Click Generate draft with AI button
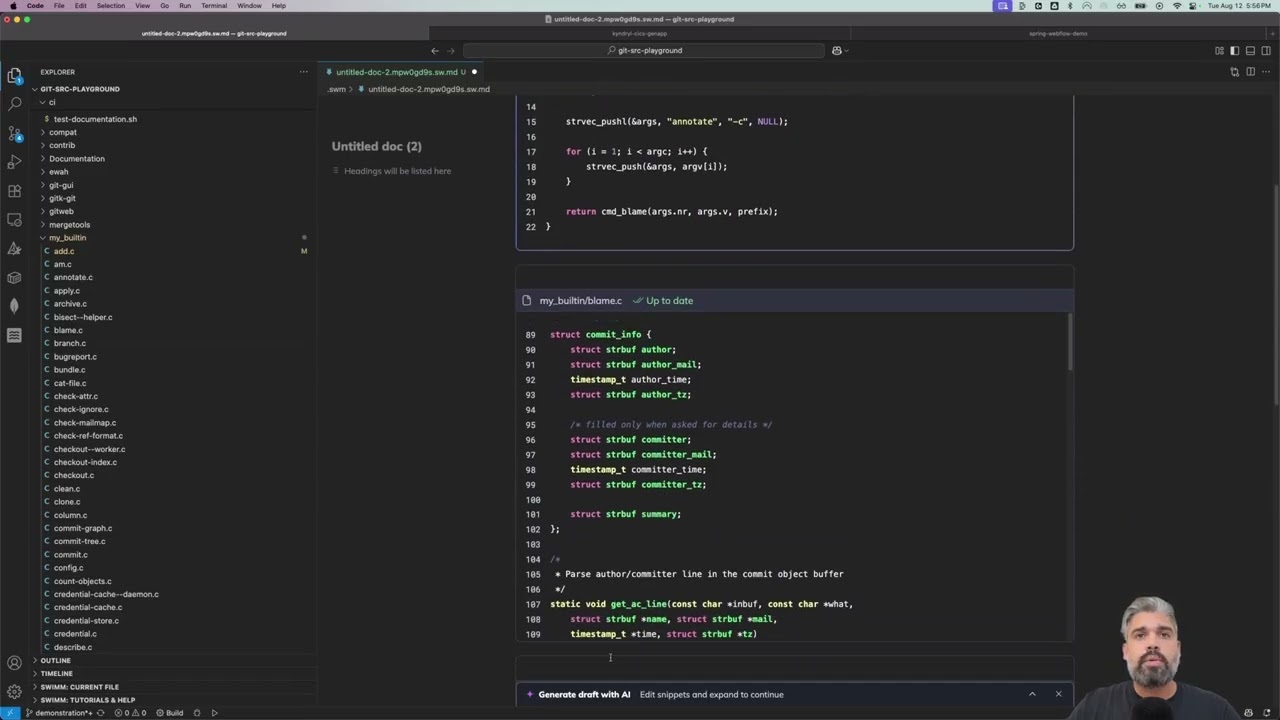The width and height of the screenshot is (1280, 720). (x=584, y=694)
